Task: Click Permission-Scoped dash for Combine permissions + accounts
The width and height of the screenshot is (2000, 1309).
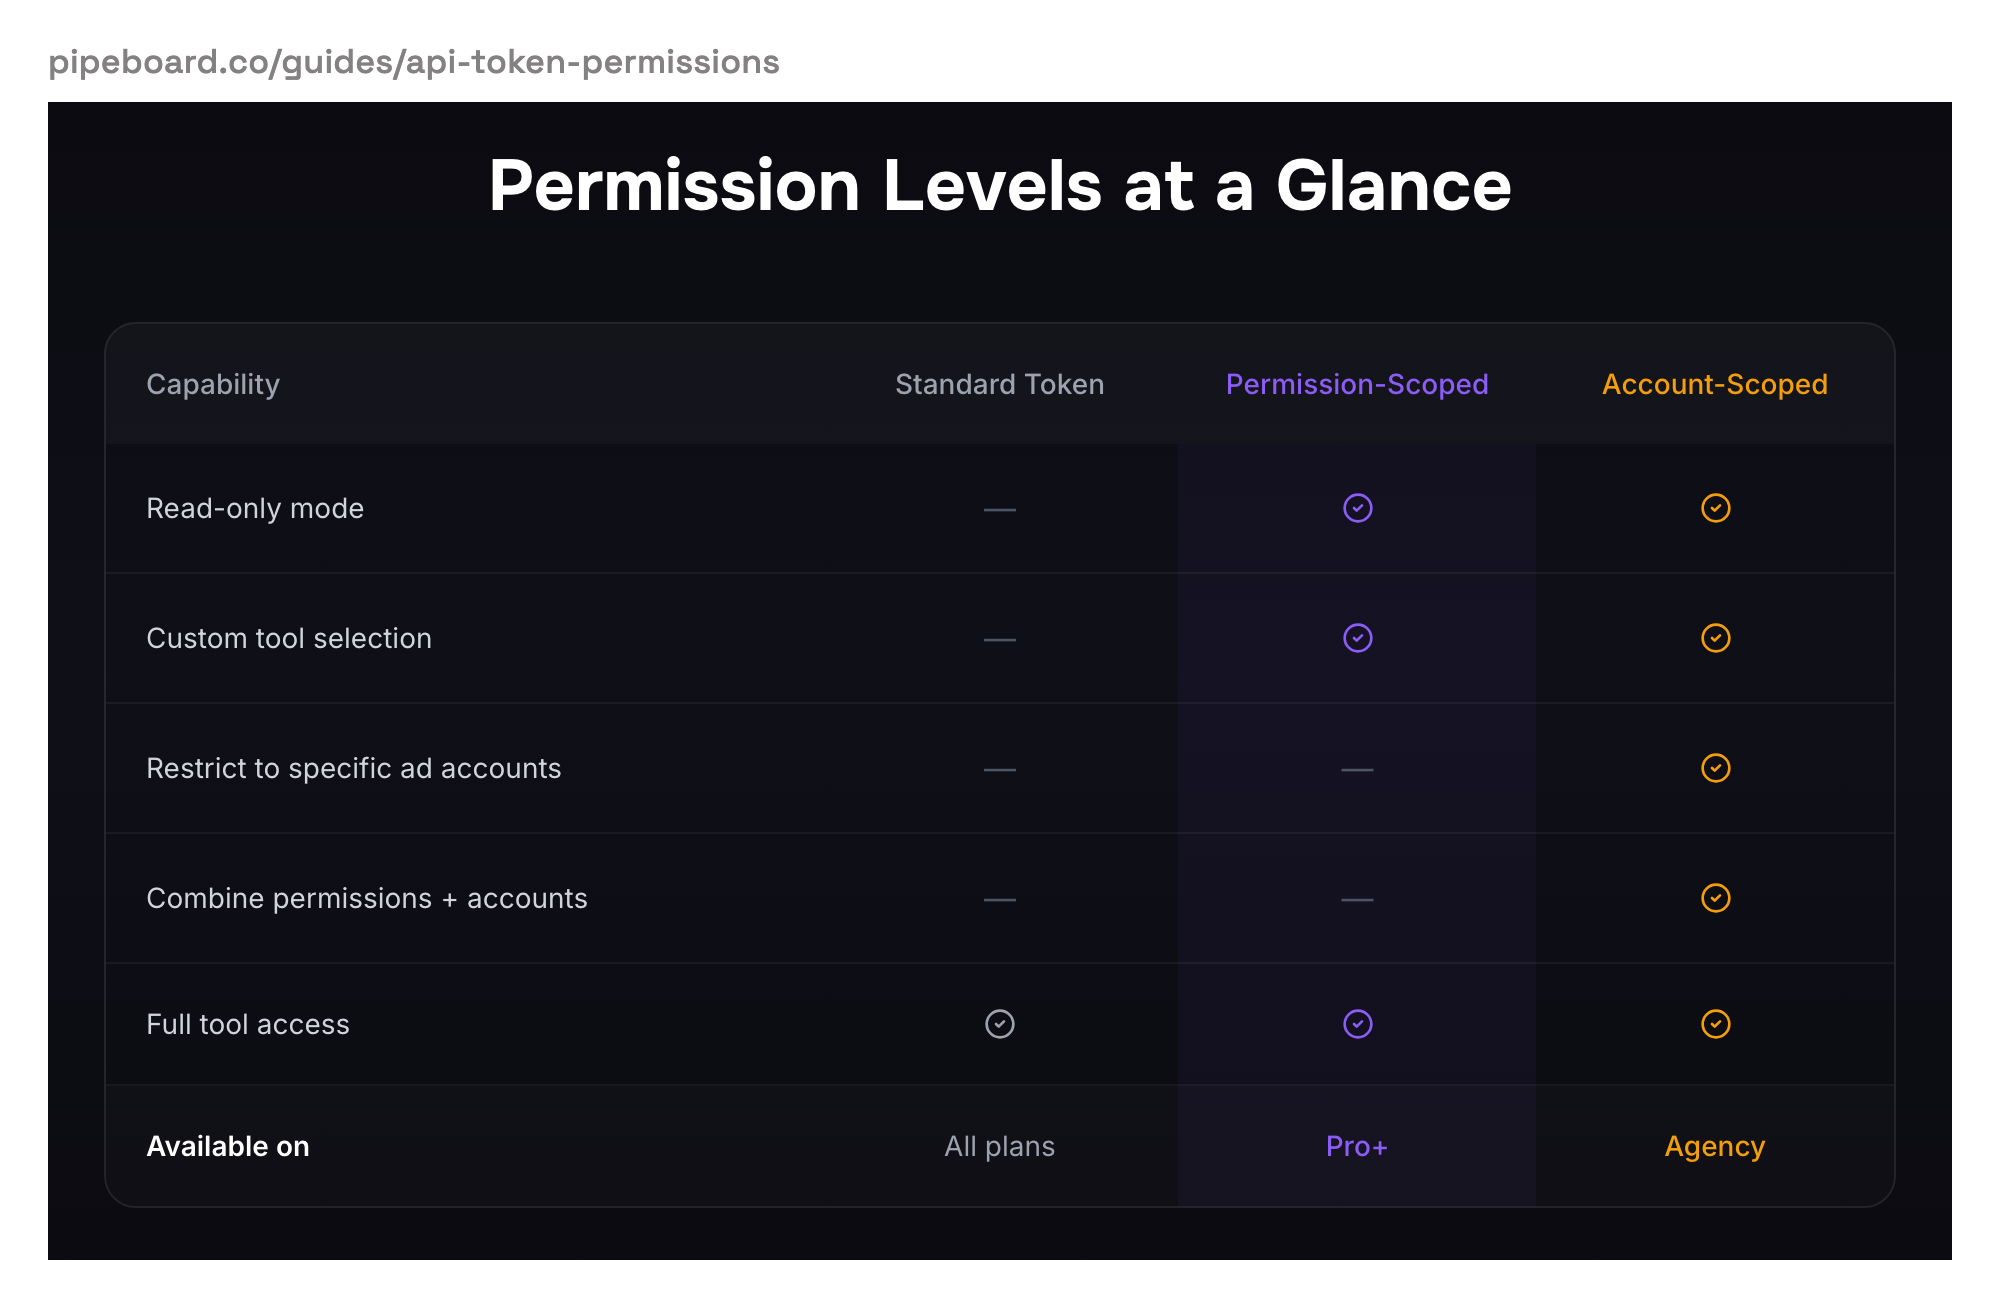Action: (x=1357, y=900)
